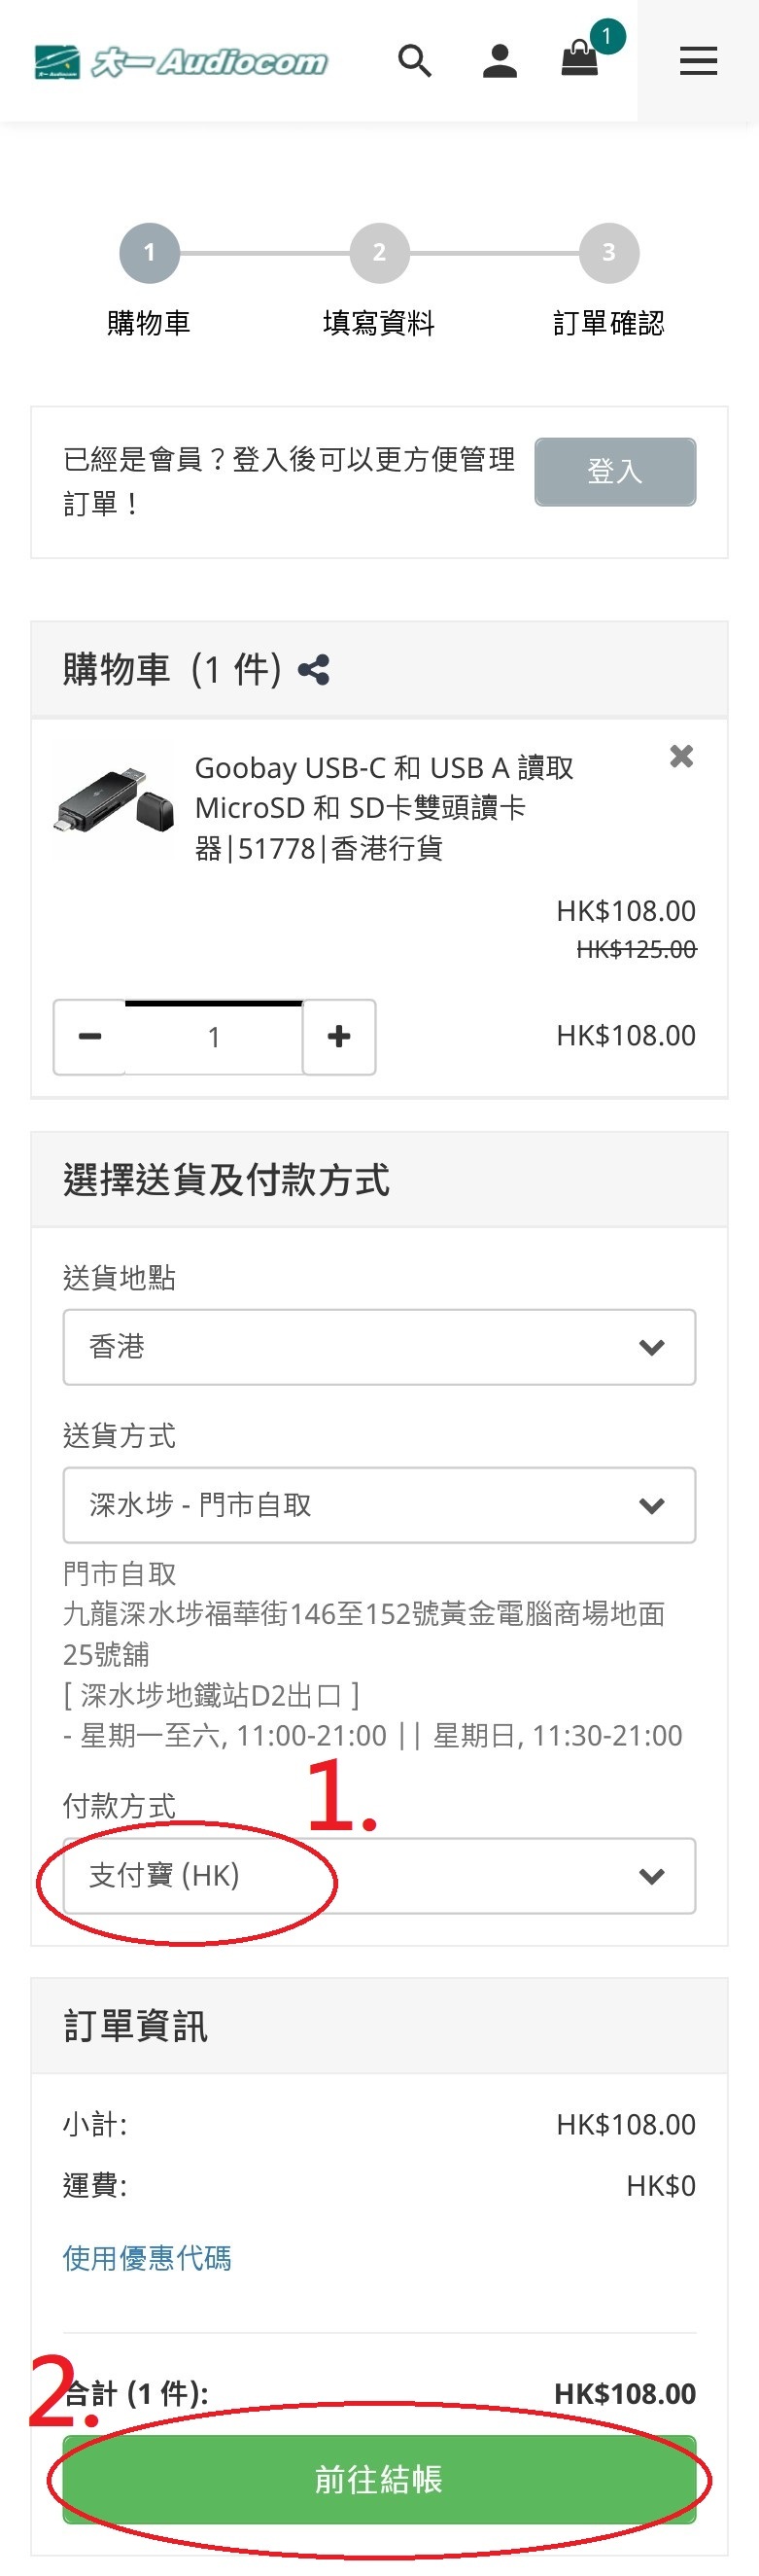
Task: Select step 2 填寫資料 circle
Action: [379, 253]
